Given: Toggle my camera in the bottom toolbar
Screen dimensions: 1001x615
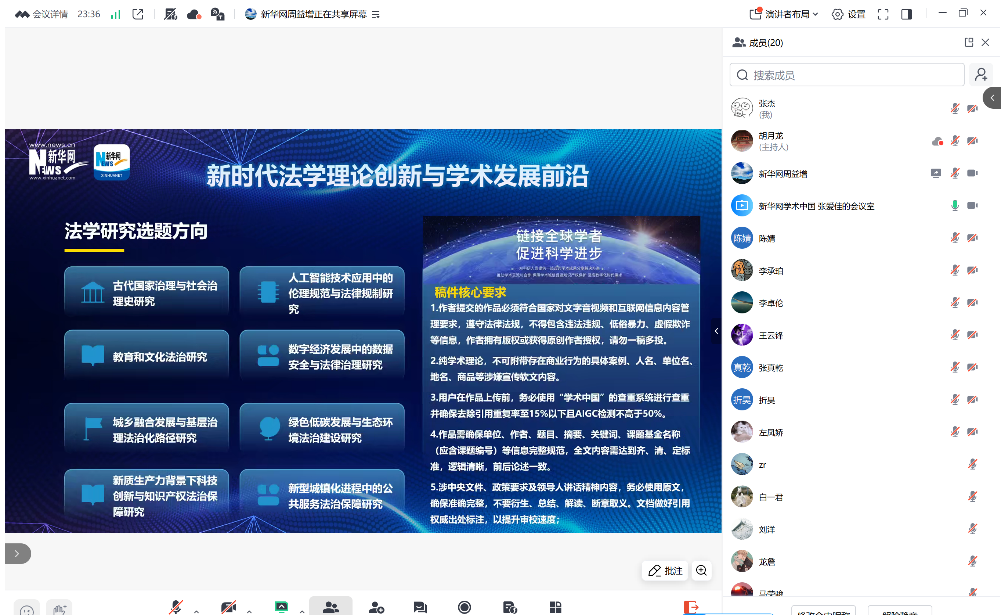Looking at the screenshot, I should coord(229,606).
